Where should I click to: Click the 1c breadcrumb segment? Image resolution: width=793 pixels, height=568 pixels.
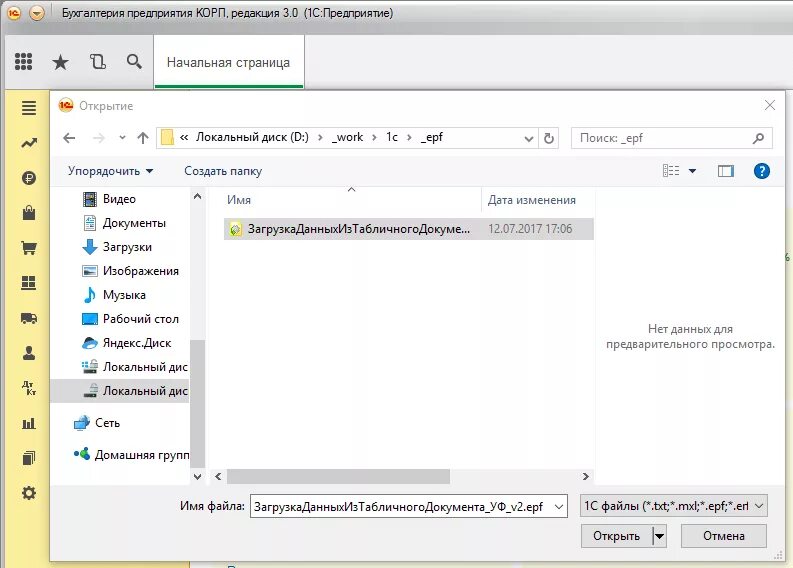(x=392, y=137)
